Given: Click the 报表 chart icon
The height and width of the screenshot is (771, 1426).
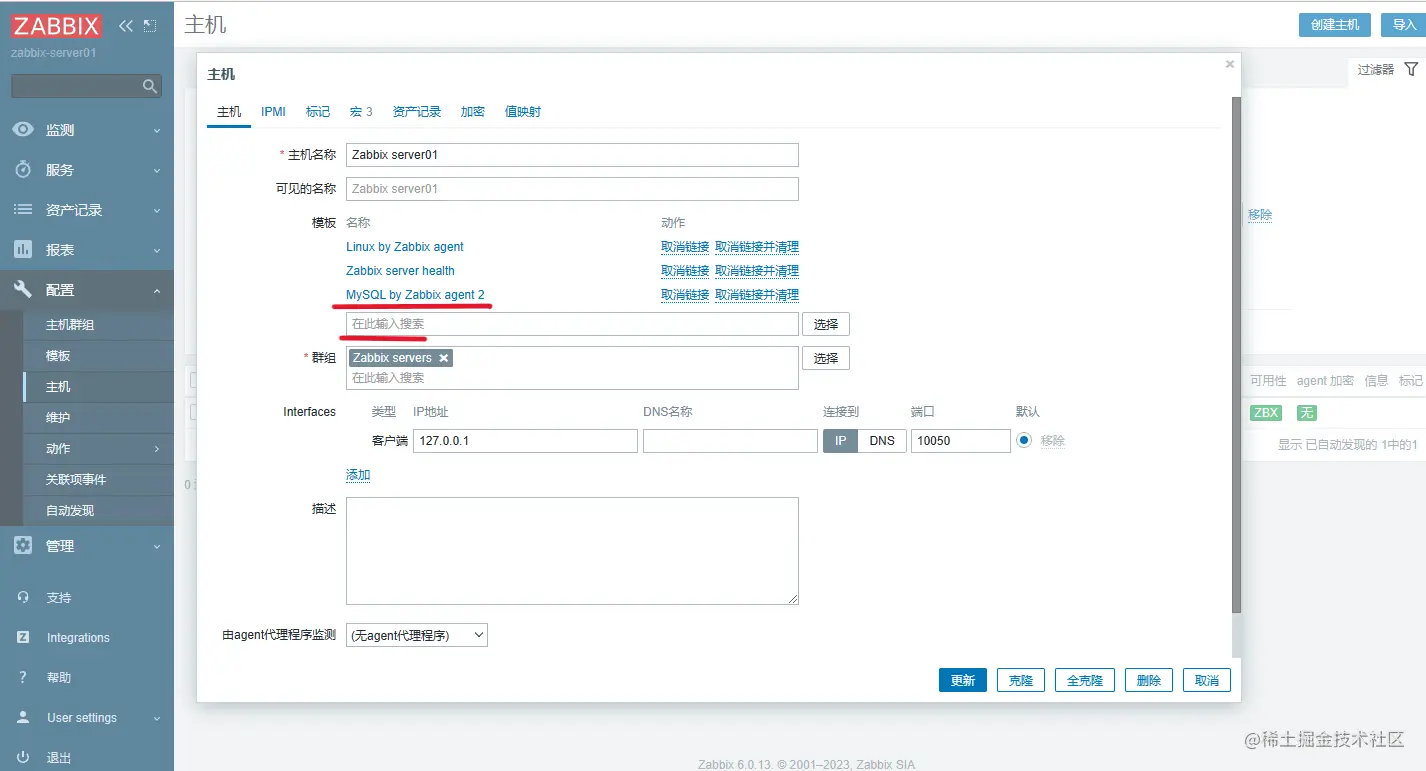Looking at the screenshot, I should point(23,250).
